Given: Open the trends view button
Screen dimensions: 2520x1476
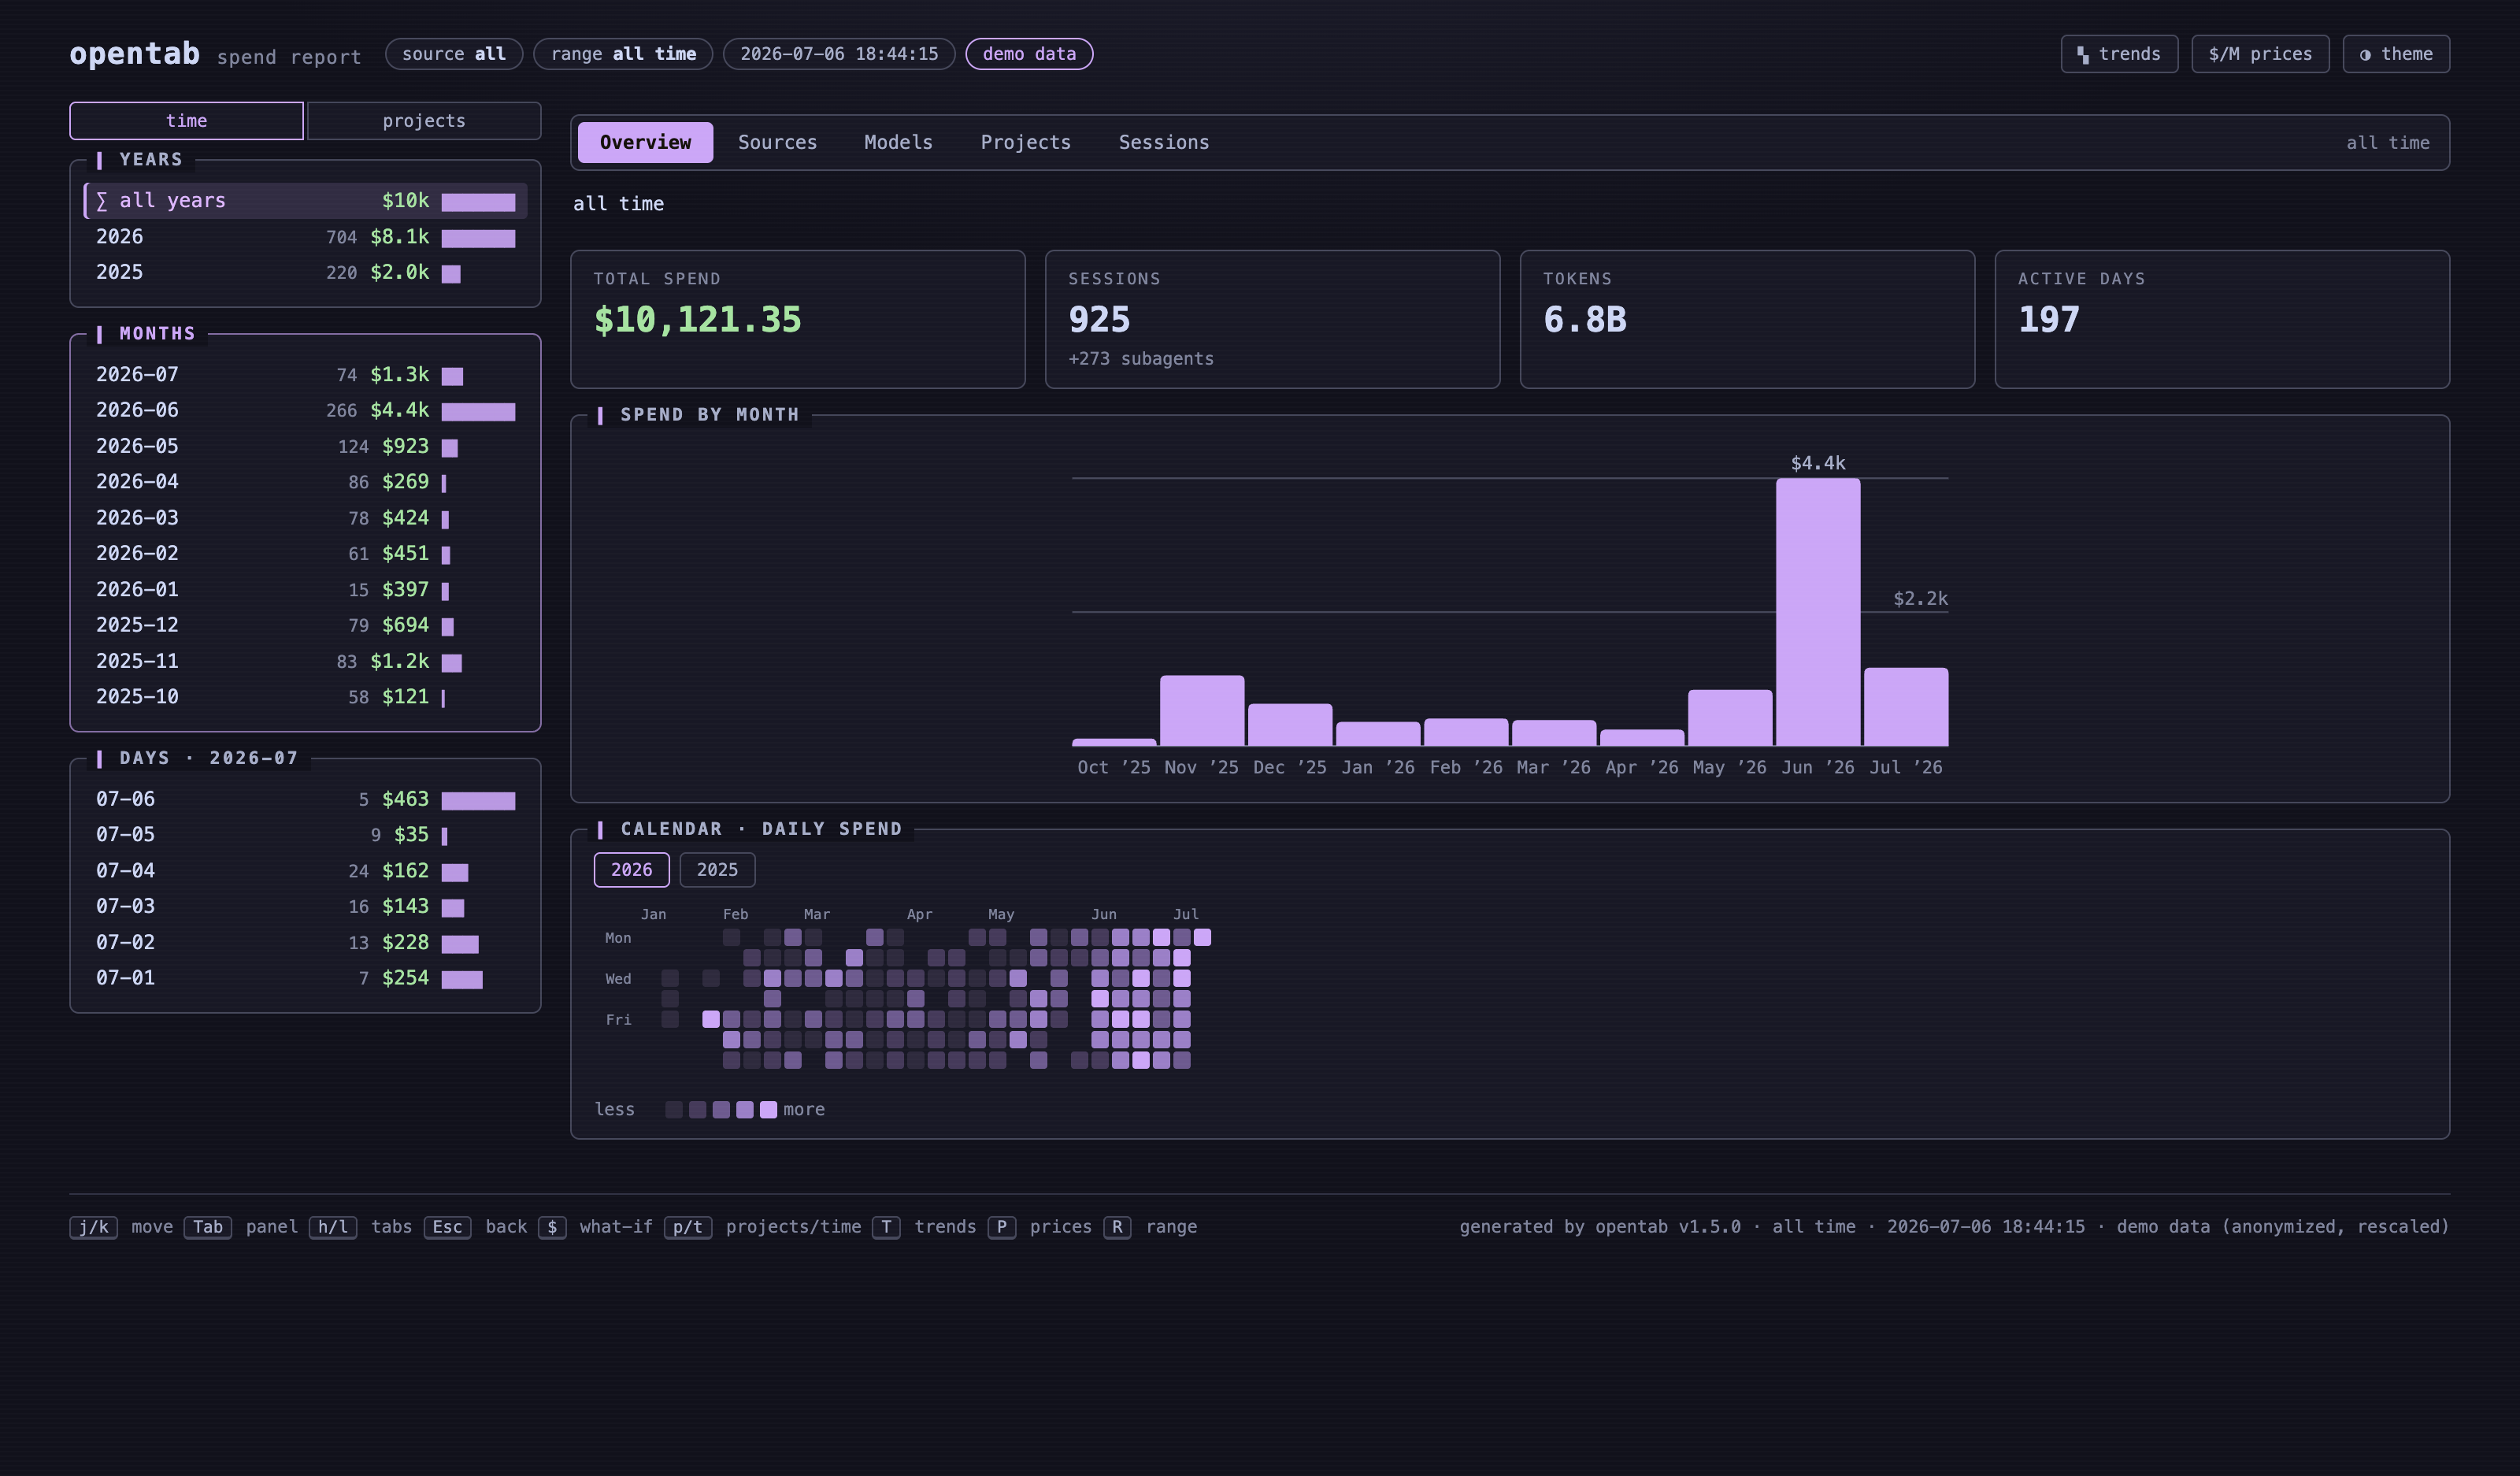Looking at the screenshot, I should point(2118,54).
